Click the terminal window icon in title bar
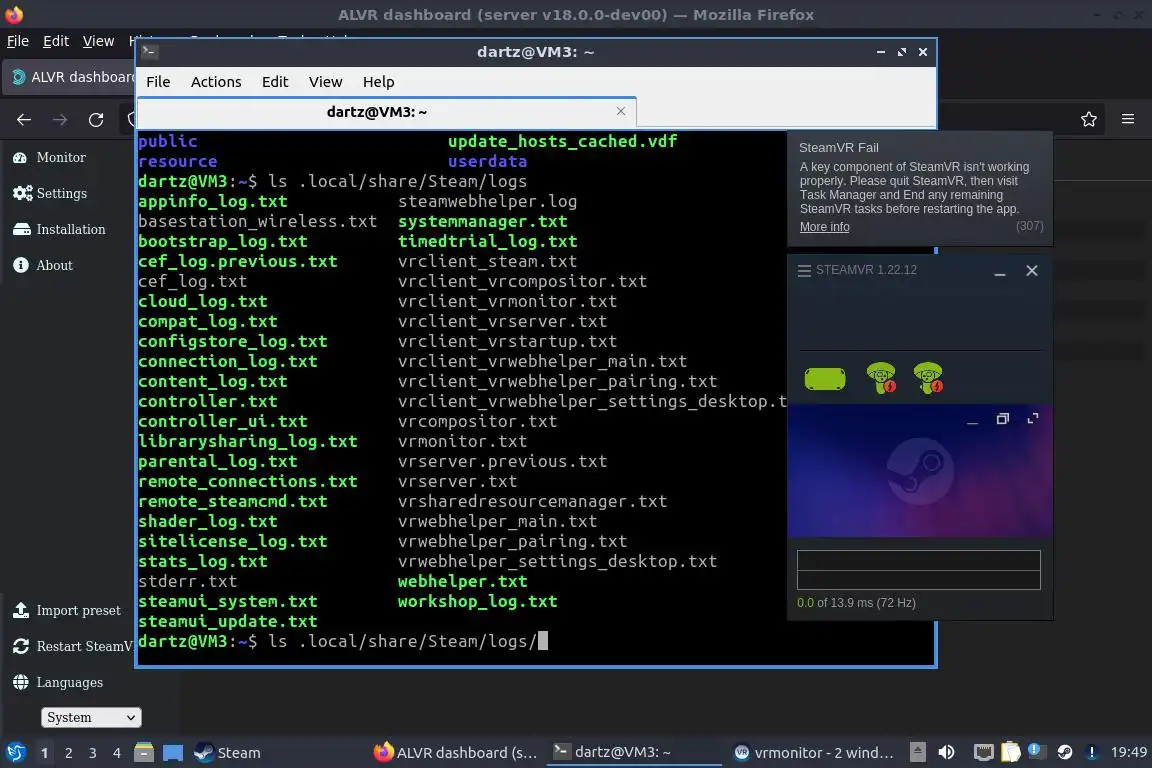1152x768 pixels. click(149, 51)
